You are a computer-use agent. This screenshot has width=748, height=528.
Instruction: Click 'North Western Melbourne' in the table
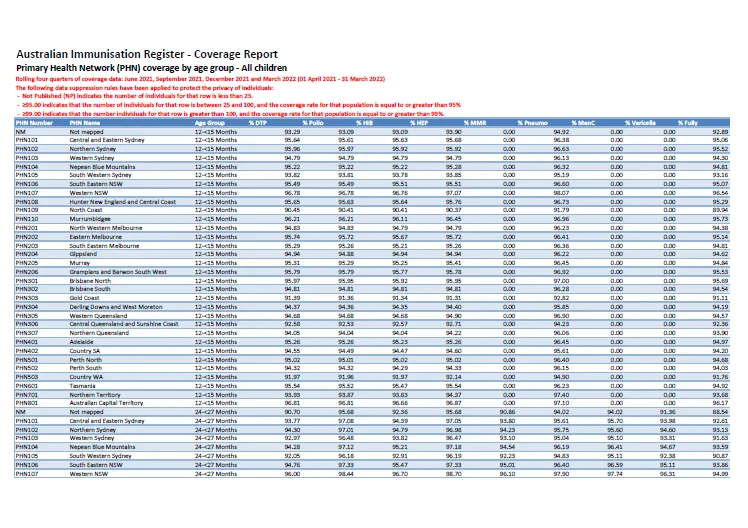[x=106, y=228]
